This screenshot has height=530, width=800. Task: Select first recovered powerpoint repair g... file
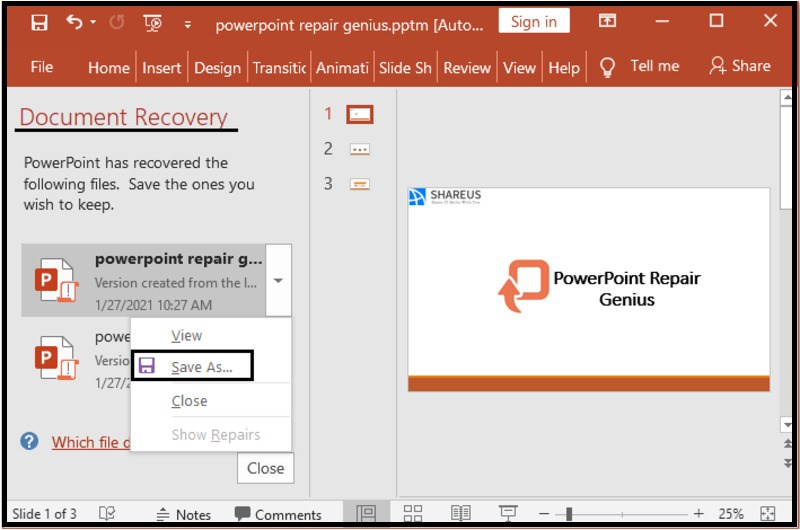pos(143,281)
